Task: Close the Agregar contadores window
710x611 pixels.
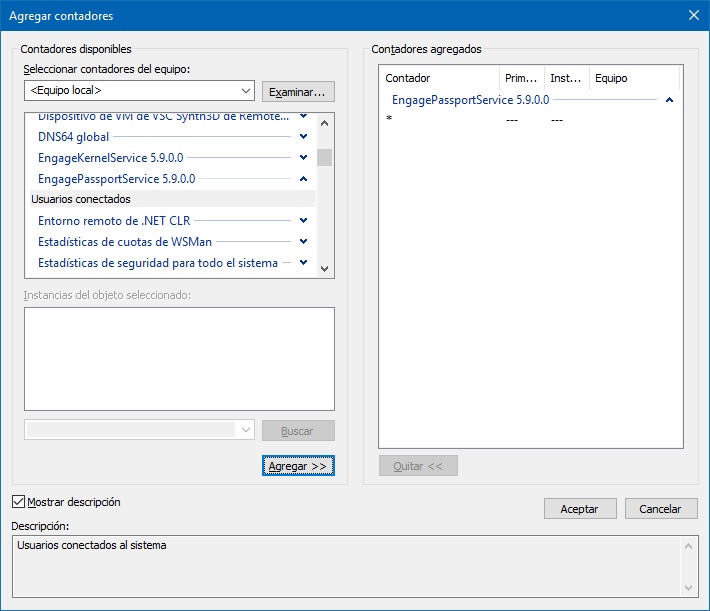Action: coord(693,15)
